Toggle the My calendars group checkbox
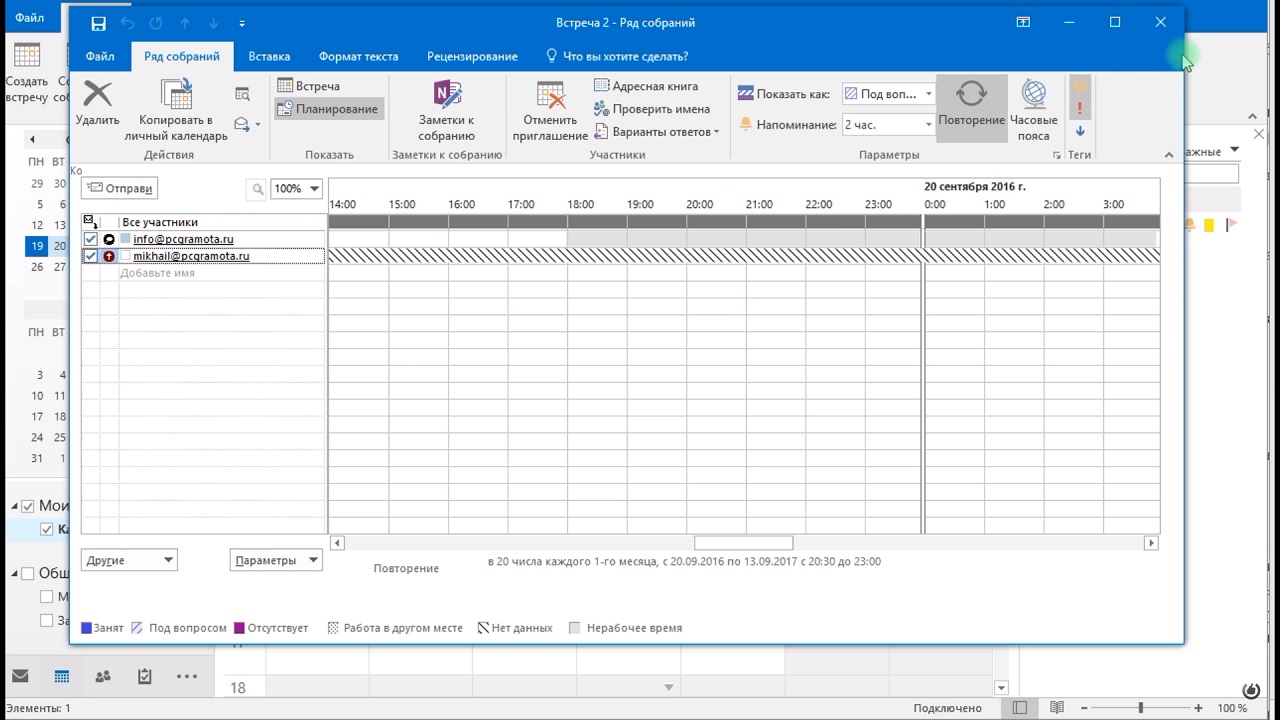 click(x=28, y=506)
